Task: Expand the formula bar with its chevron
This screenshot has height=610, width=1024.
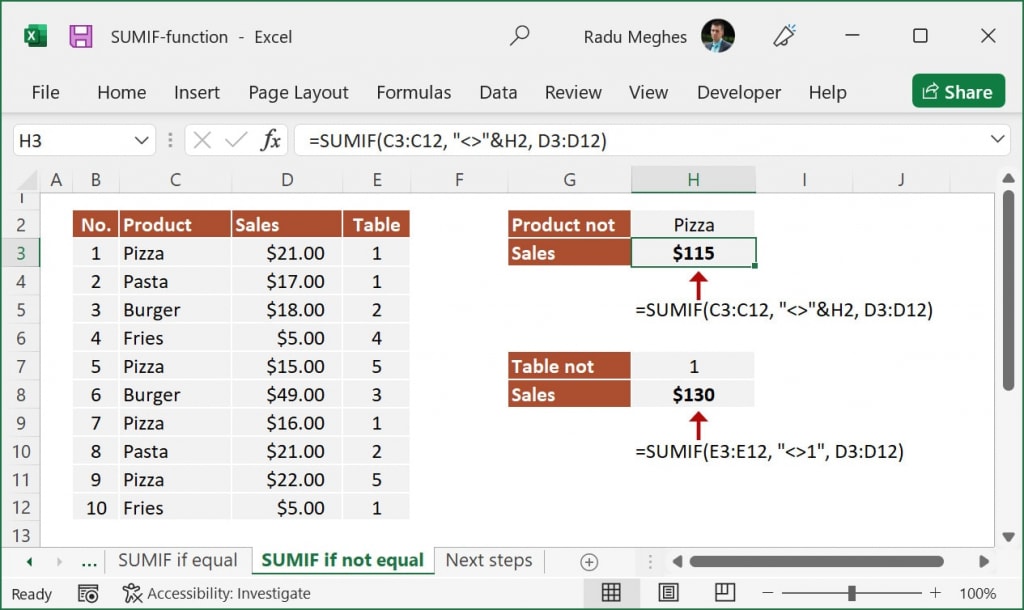Action: (997, 140)
